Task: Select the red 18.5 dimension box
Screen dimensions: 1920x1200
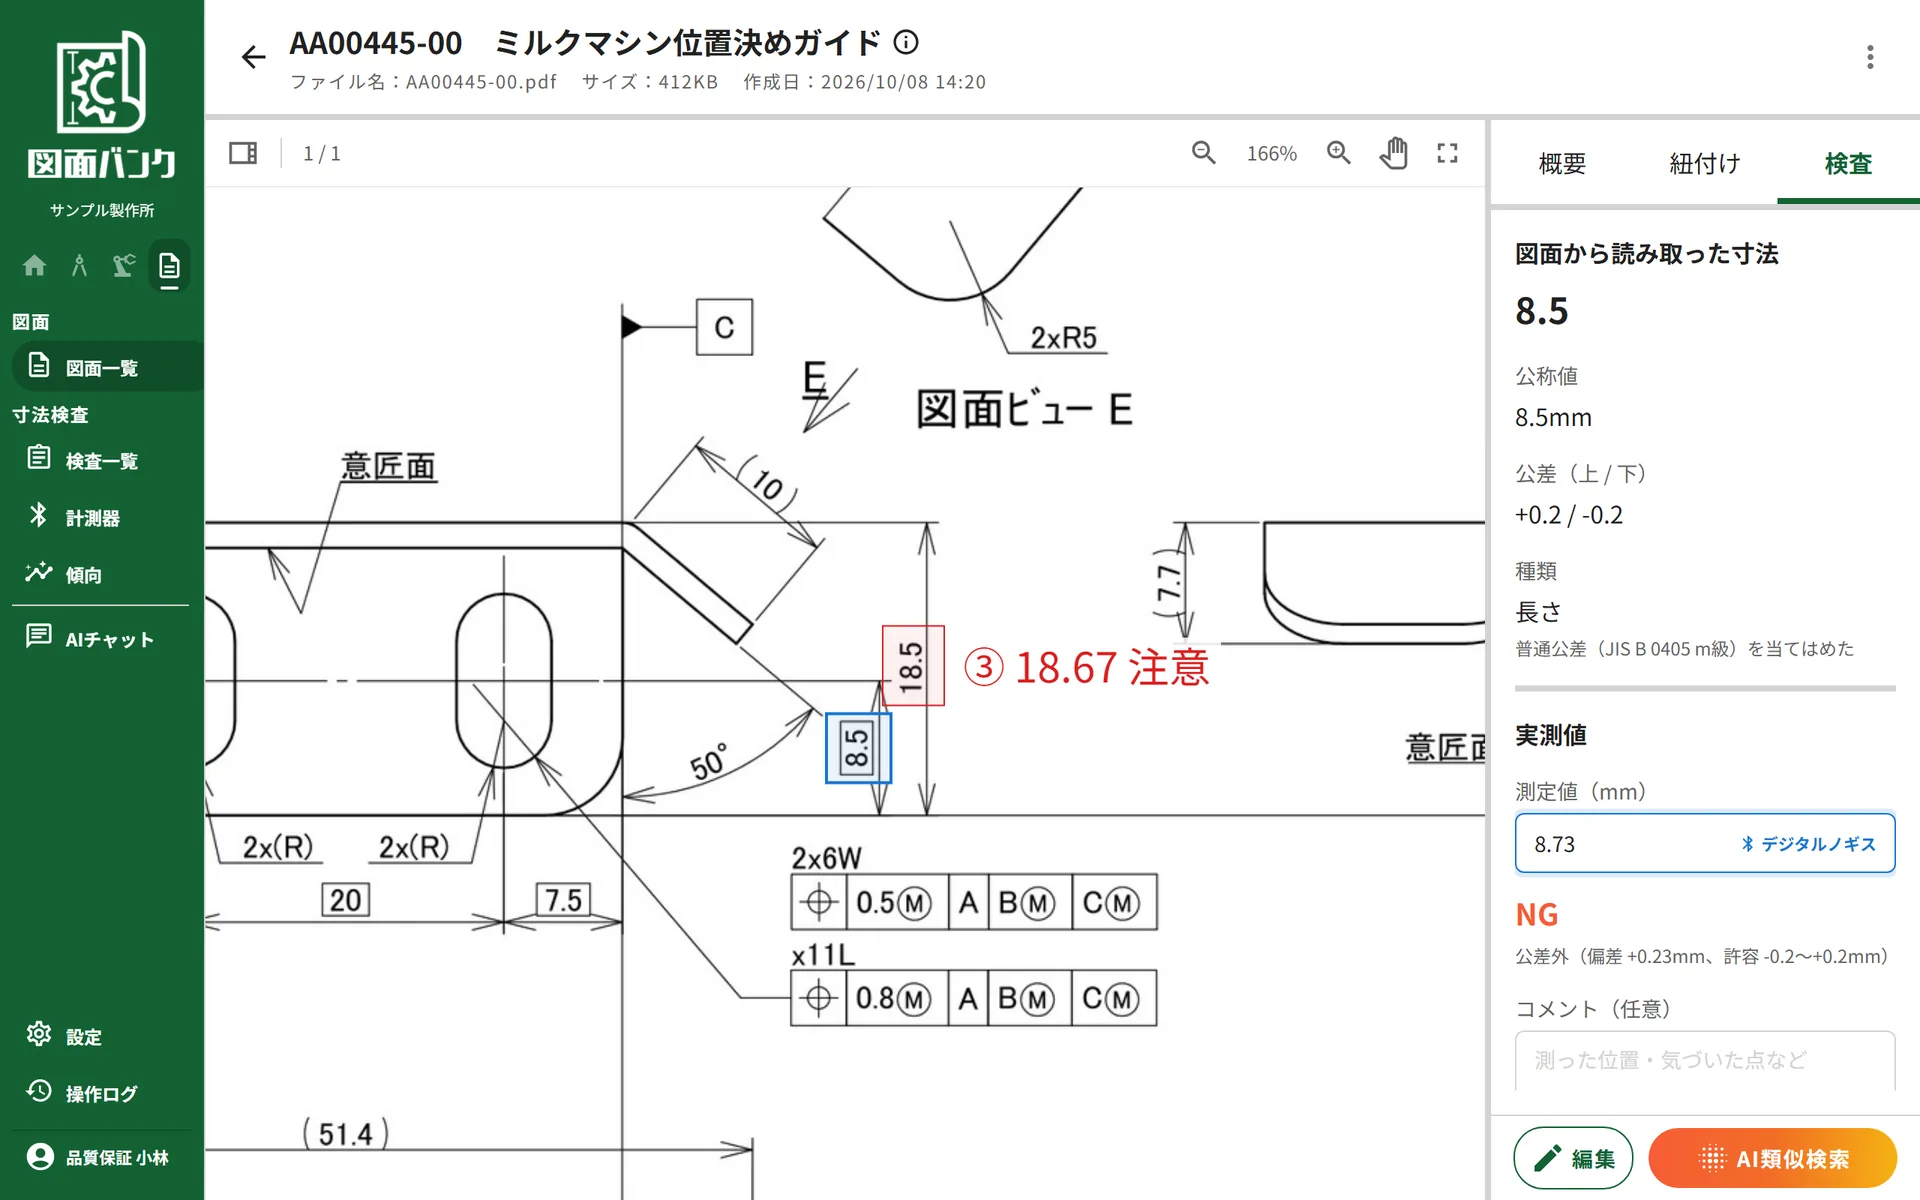Action: [912, 666]
